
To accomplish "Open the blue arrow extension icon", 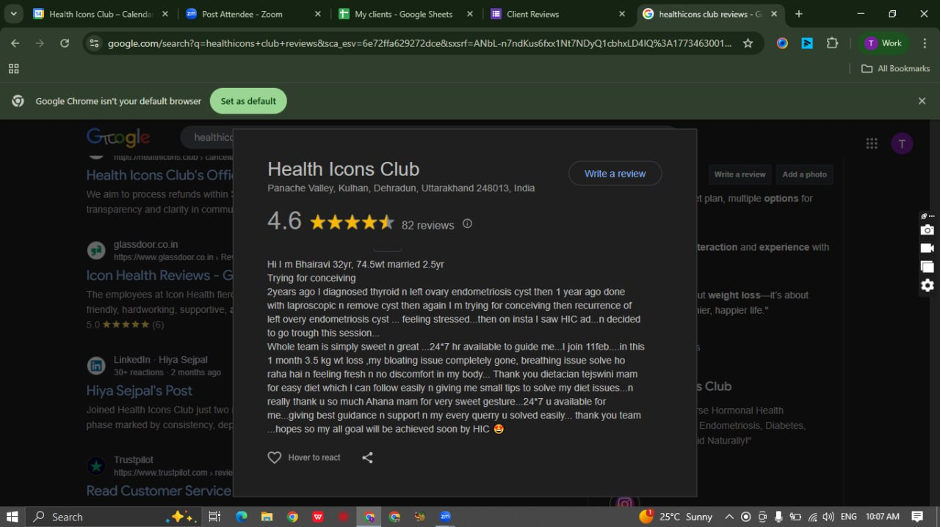I will click(x=807, y=43).
